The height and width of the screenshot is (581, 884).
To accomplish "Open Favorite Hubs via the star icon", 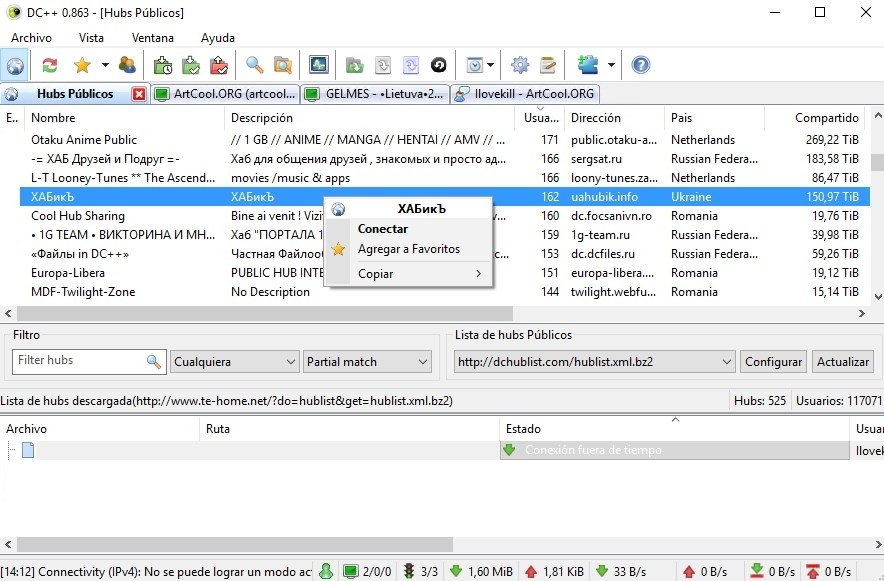I will coord(82,65).
